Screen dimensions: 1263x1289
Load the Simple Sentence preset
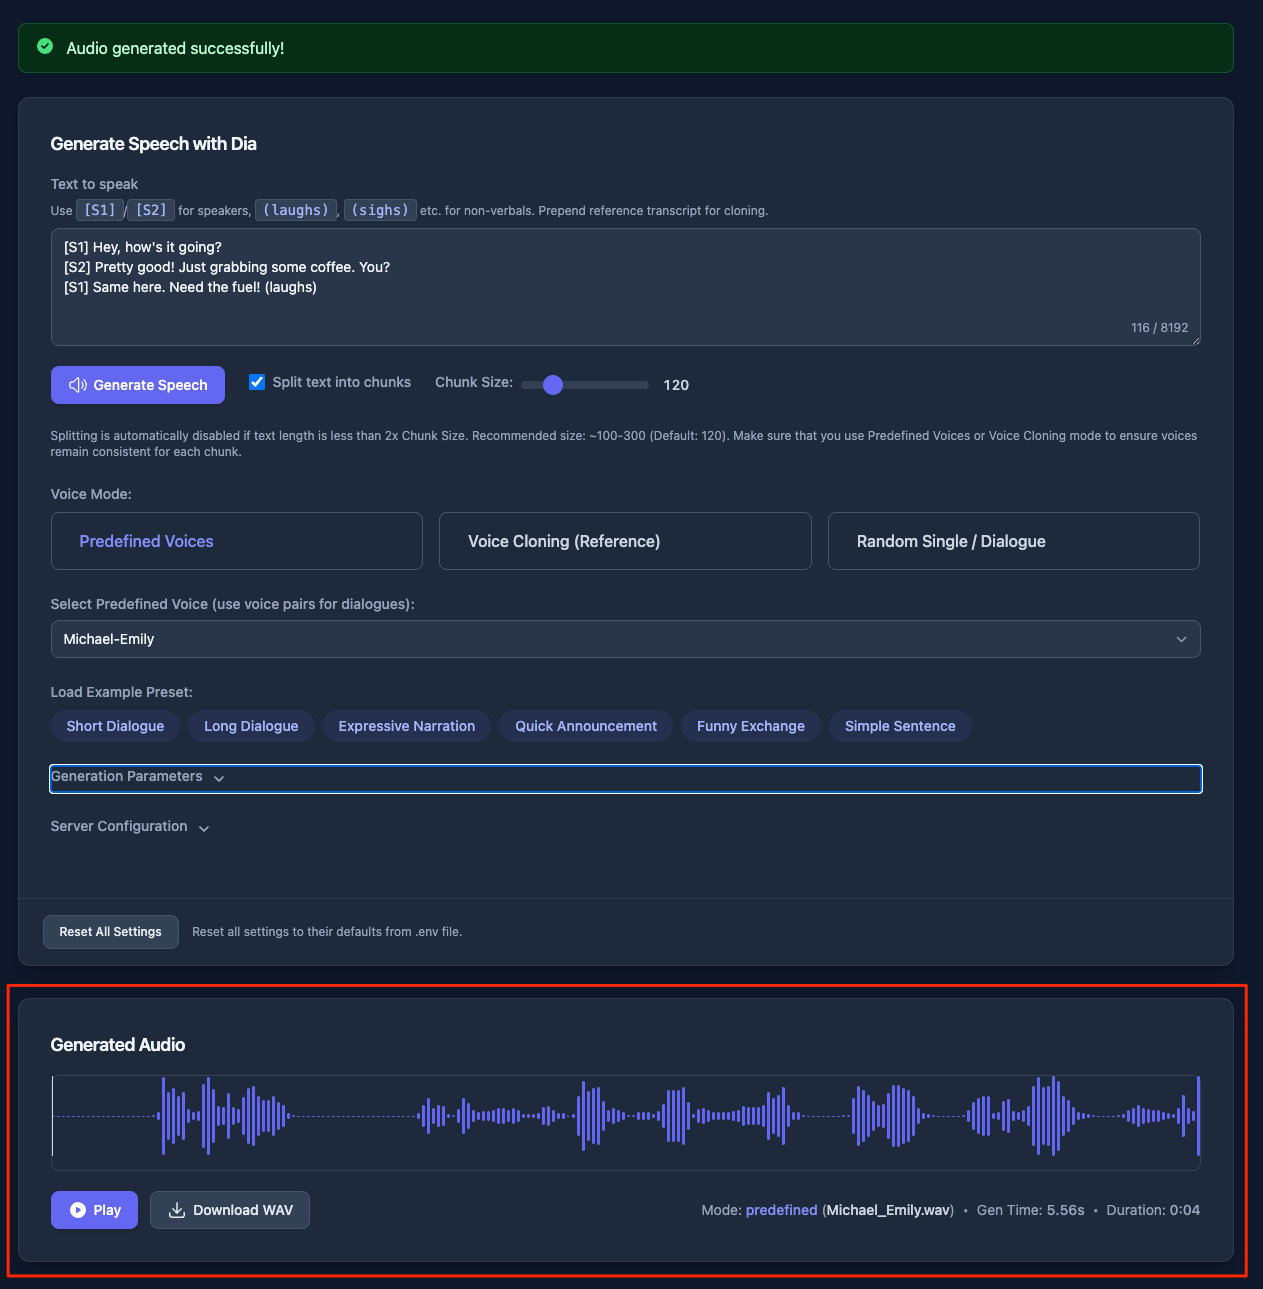(900, 726)
